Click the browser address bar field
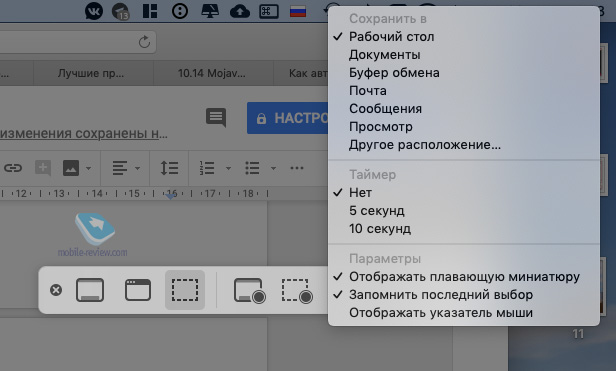The image size is (616, 371). 78,42
